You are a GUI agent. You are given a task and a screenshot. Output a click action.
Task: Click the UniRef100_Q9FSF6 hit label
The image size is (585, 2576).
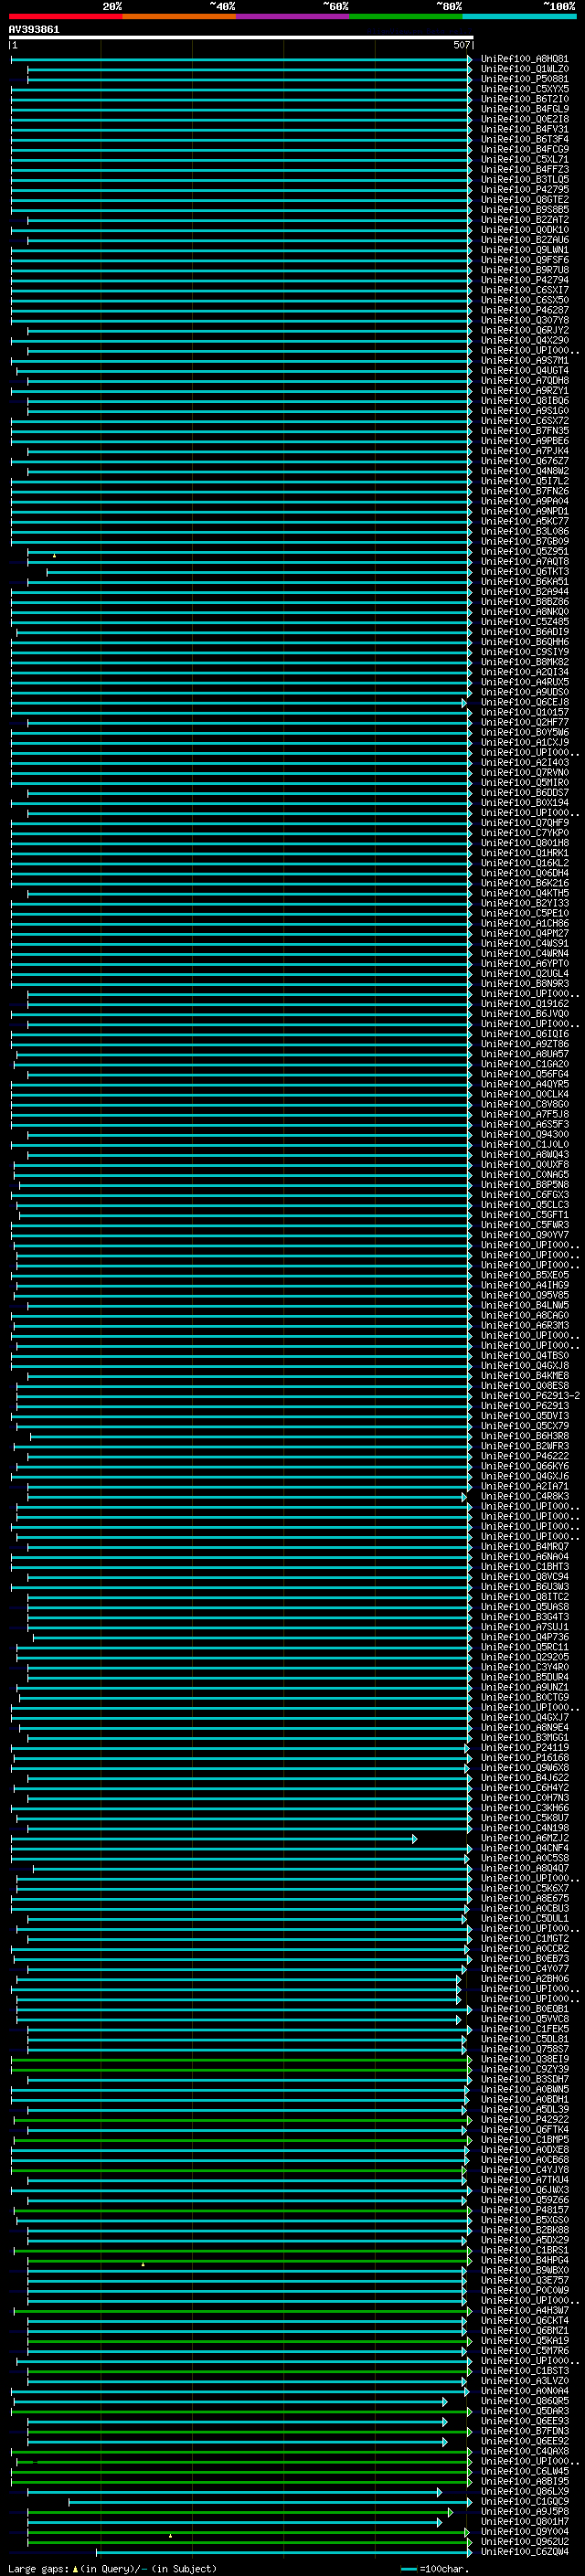[x=525, y=260]
